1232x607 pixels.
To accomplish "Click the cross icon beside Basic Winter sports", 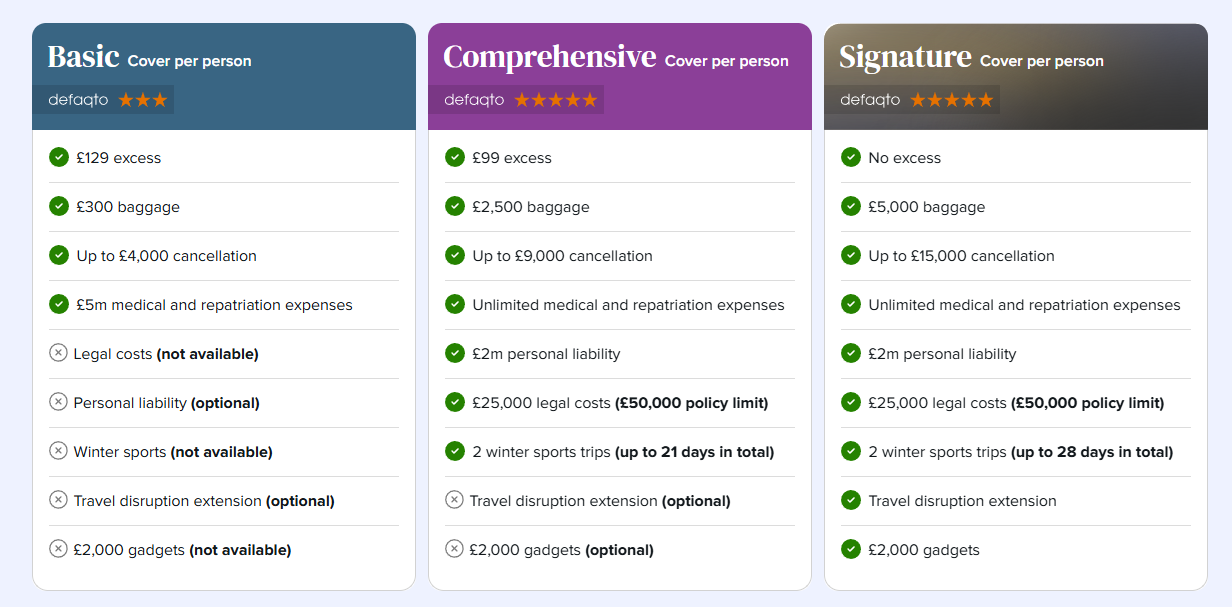I will (58, 451).
